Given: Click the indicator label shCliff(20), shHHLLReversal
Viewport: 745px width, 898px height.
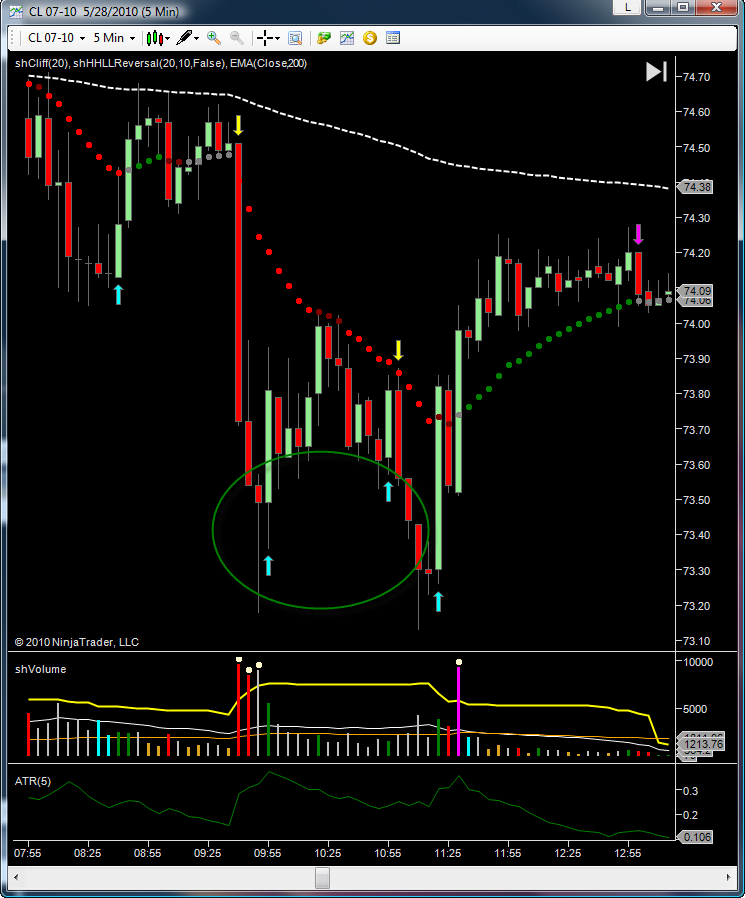Looking at the screenshot, I should 161,63.
